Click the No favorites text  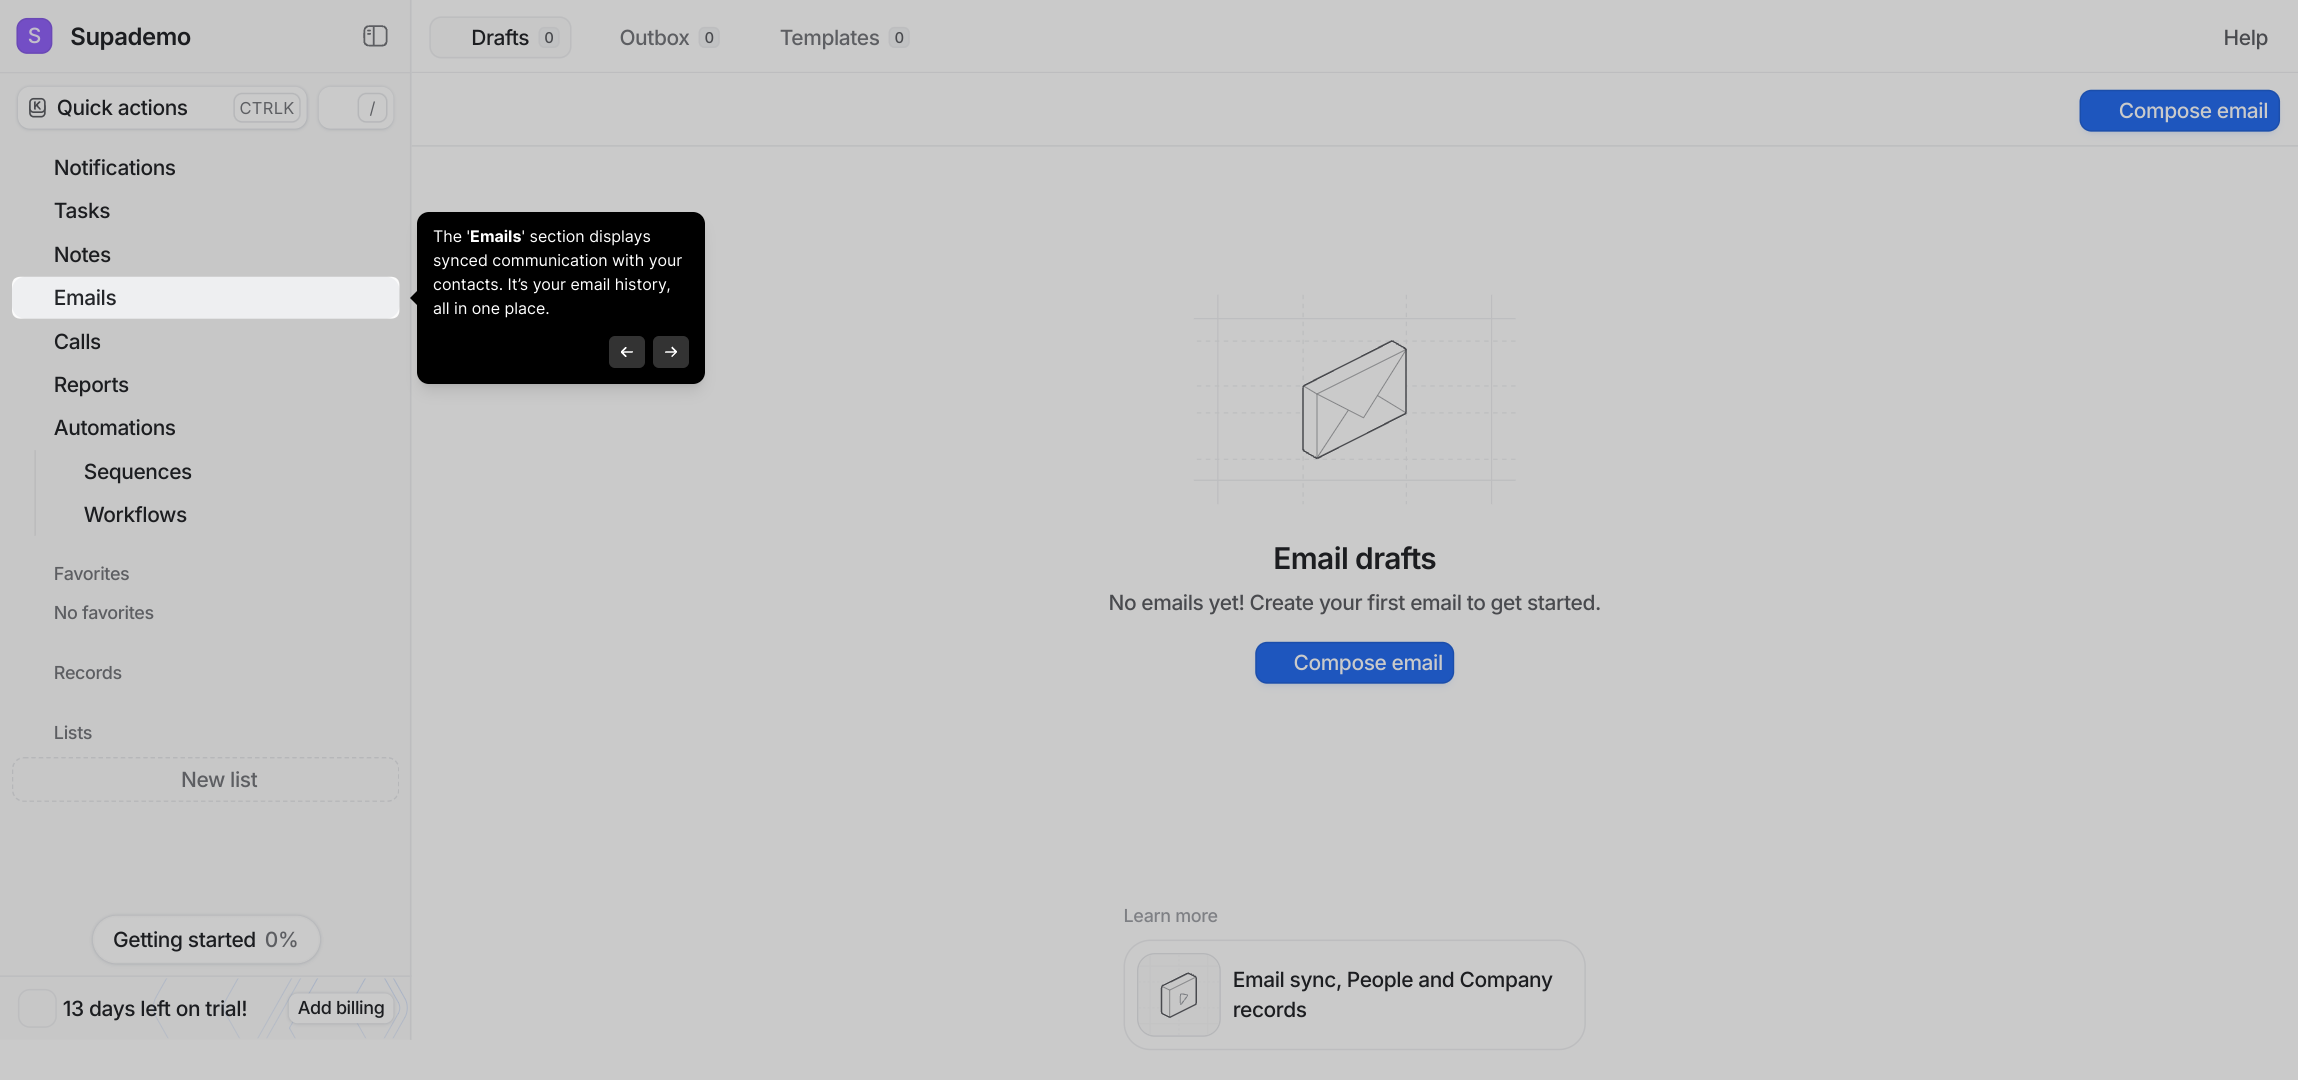click(104, 613)
